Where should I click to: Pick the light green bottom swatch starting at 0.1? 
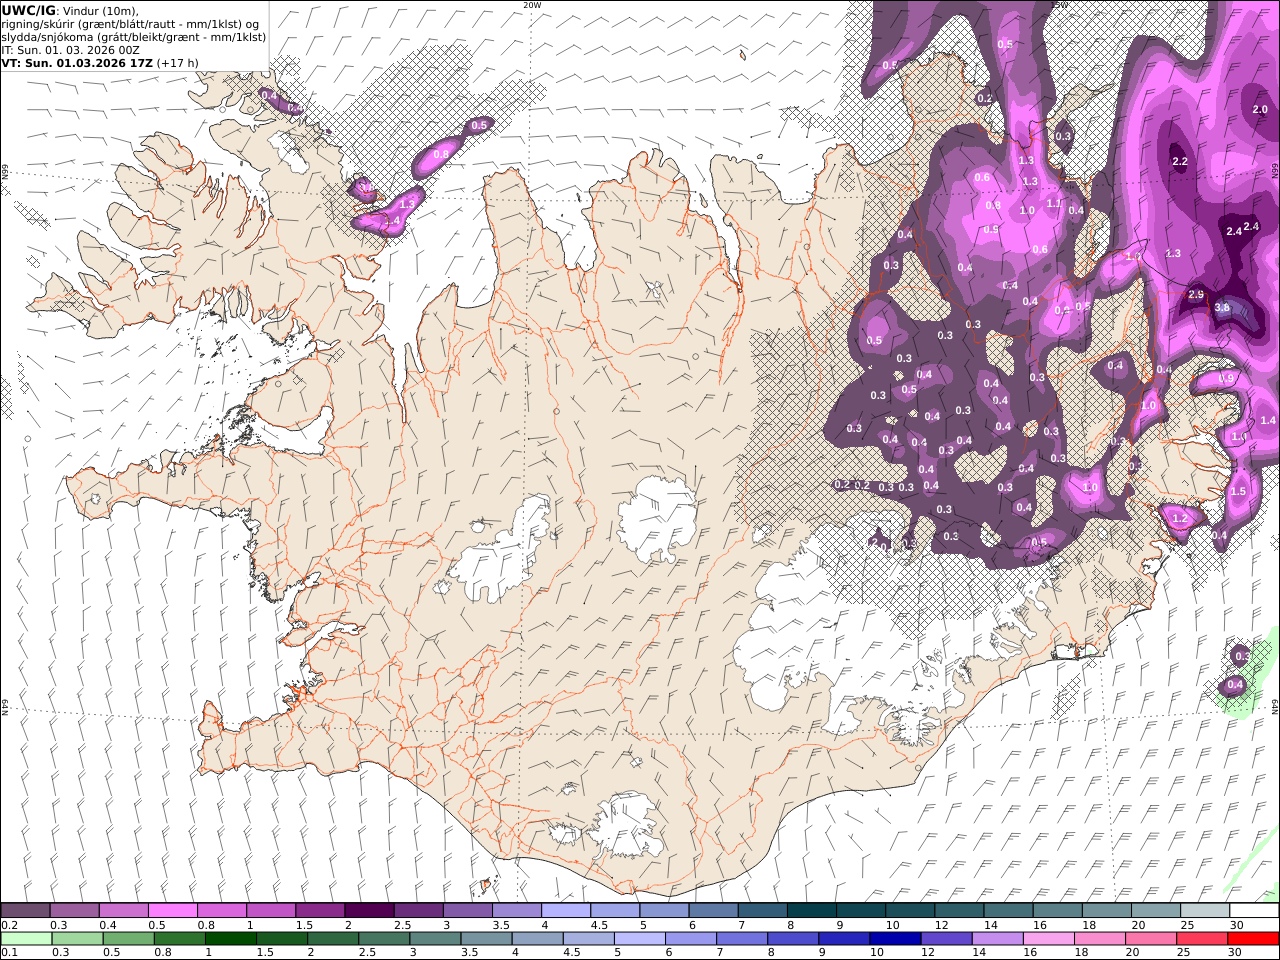(25, 939)
